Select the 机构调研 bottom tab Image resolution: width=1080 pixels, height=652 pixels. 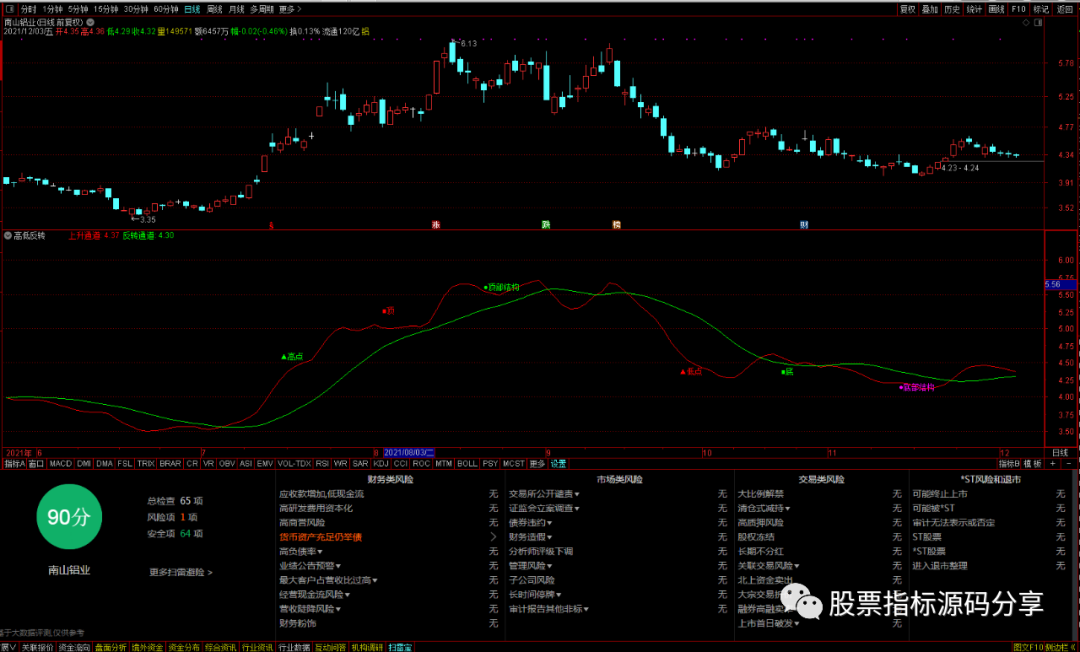[x=367, y=647]
